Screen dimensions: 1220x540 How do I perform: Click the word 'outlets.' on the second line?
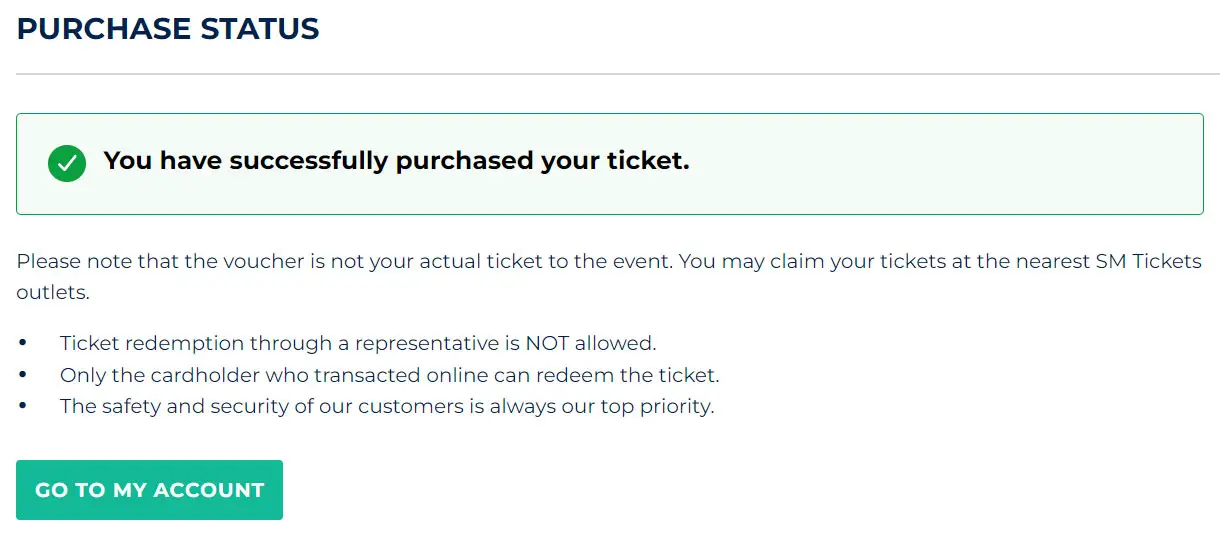pos(53,294)
